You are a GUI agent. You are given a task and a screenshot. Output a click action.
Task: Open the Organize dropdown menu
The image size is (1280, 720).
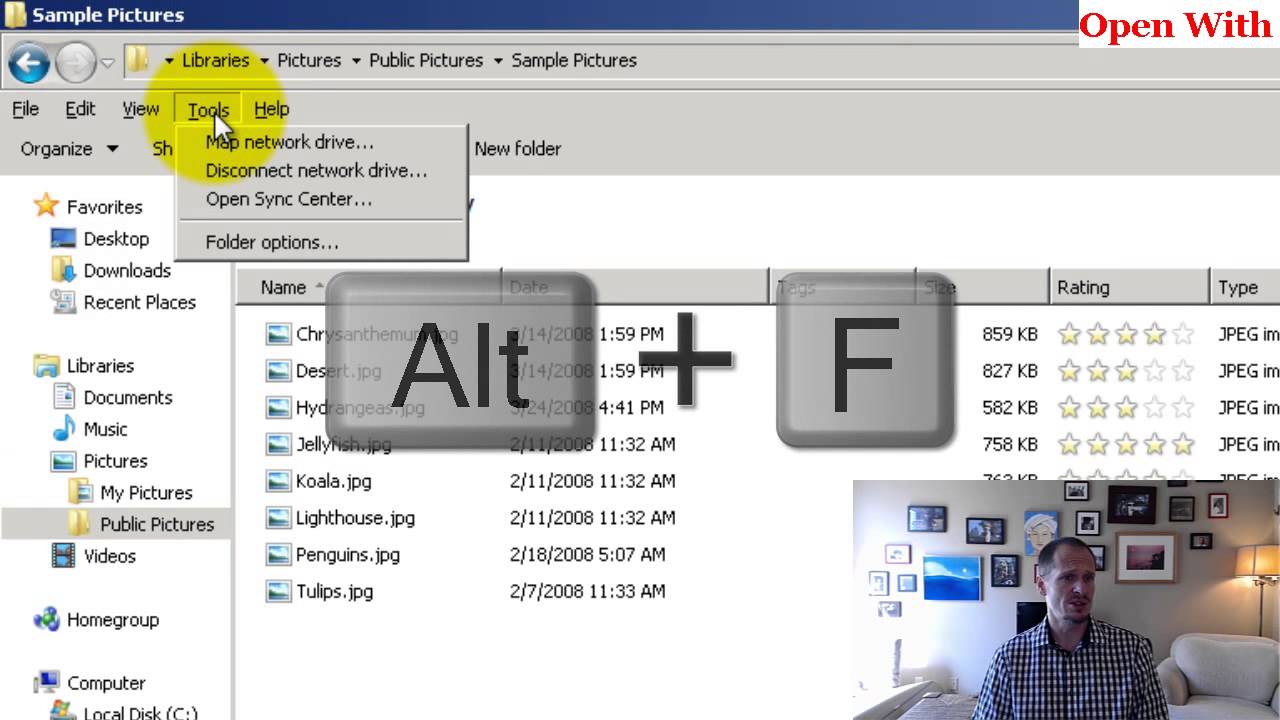click(x=69, y=149)
